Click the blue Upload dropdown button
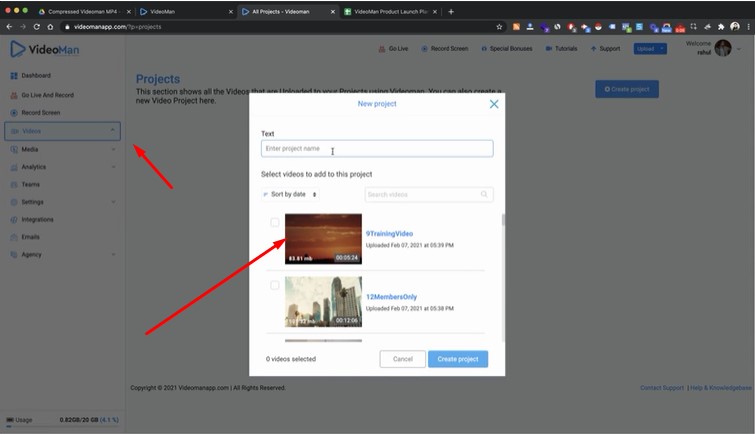755x434 pixels. tap(650, 49)
